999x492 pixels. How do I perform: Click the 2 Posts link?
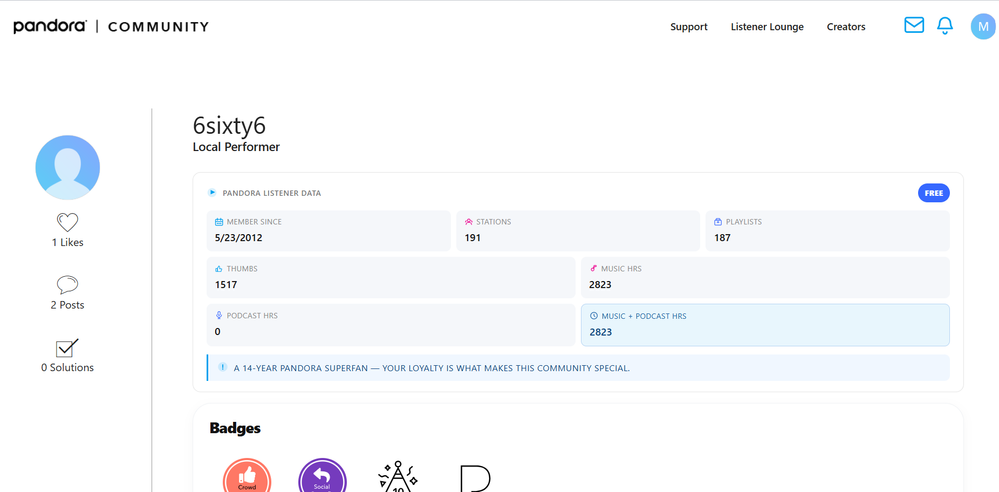click(68, 305)
